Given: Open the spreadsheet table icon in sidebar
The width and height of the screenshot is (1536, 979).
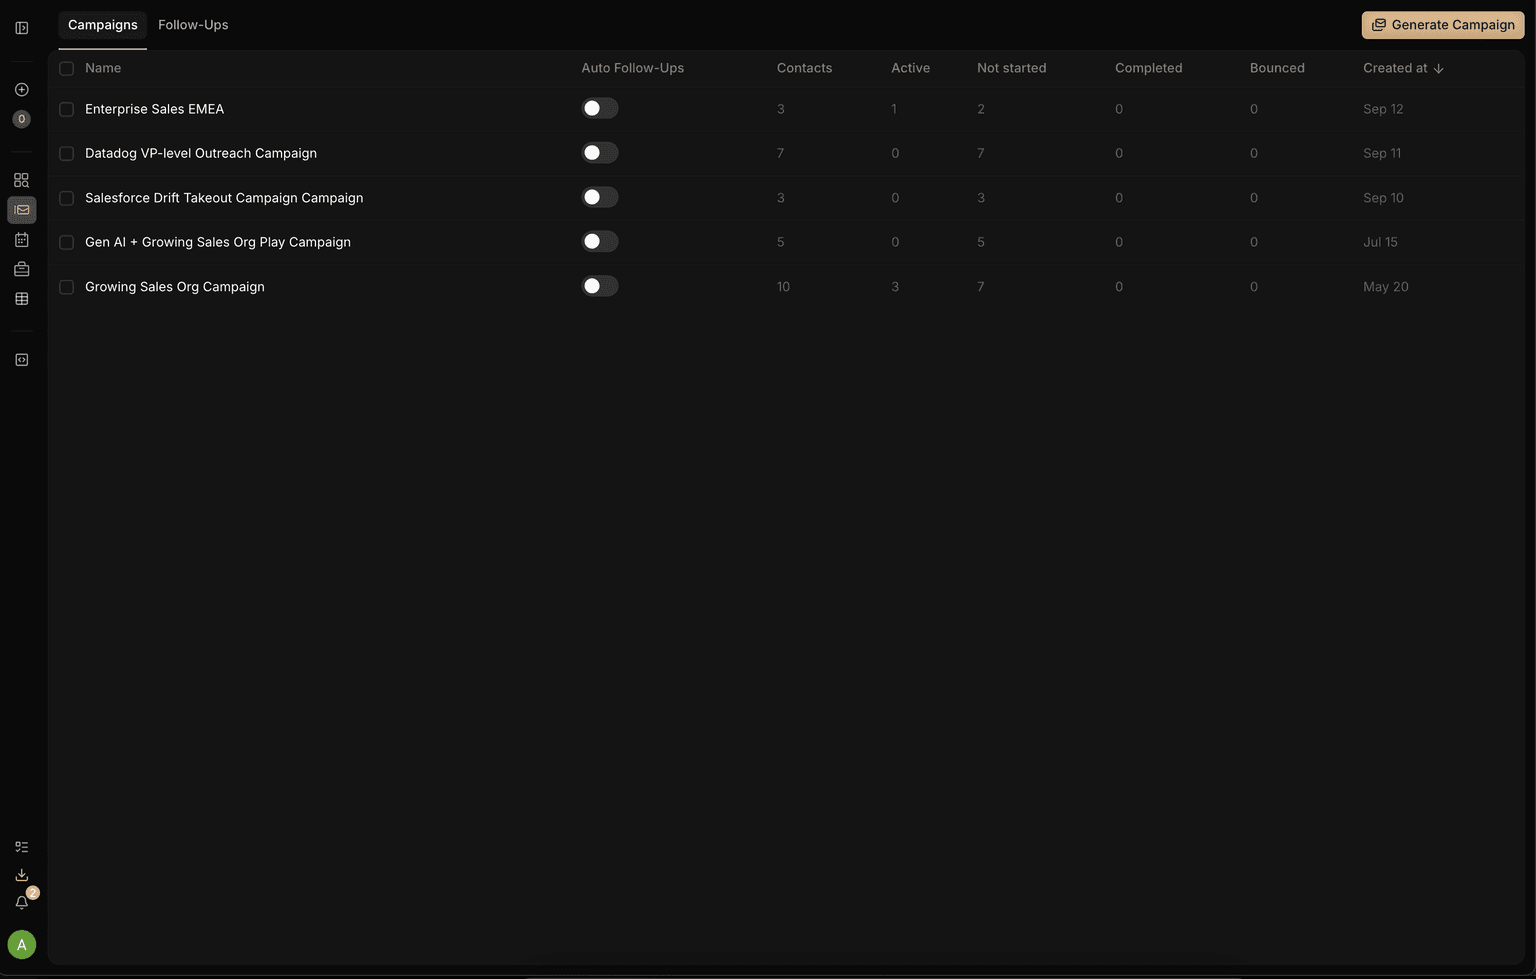Looking at the screenshot, I should 21,298.
